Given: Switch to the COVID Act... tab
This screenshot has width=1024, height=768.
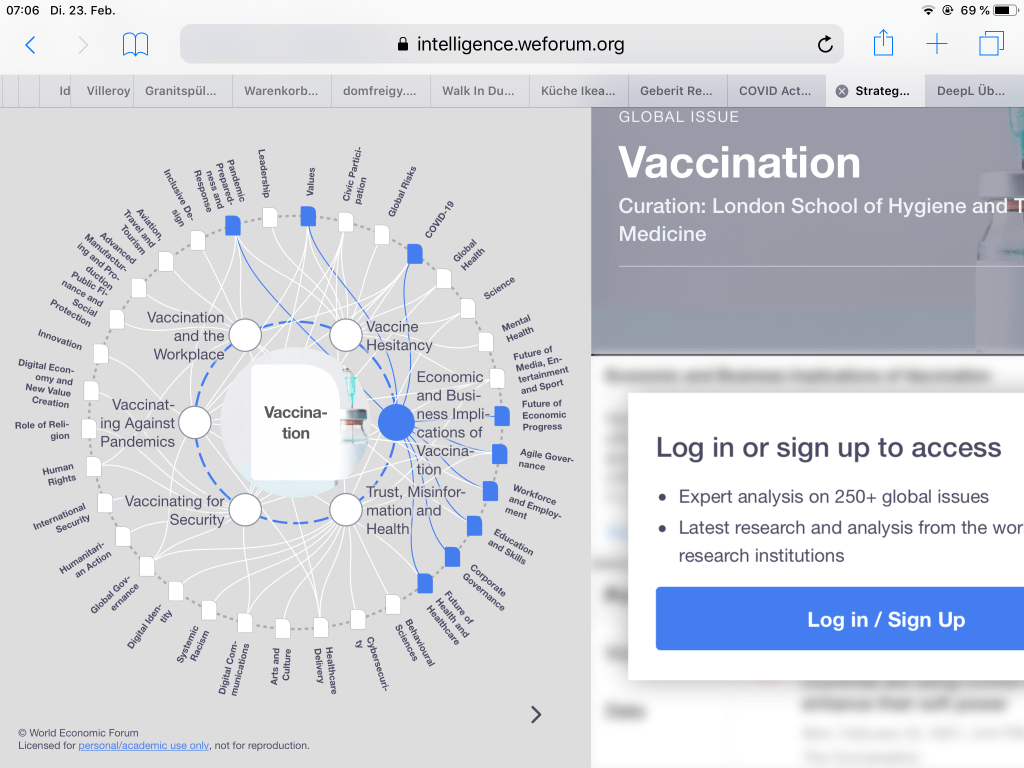Looking at the screenshot, I should pyautogui.click(x=775, y=91).
